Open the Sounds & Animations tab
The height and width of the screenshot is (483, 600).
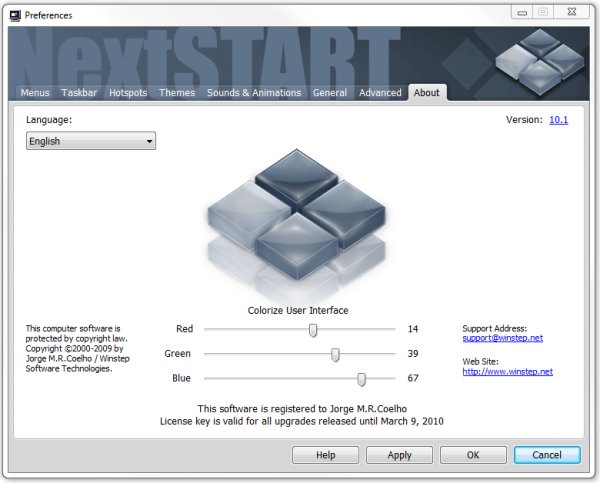pyautogui.click(x=254, y=93)
